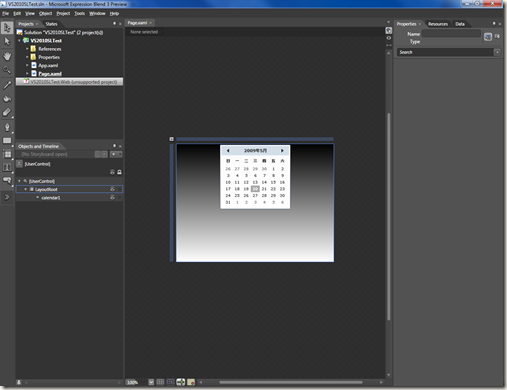
Task: Toggle lock all objects padlock
Action: click(119, 172)
